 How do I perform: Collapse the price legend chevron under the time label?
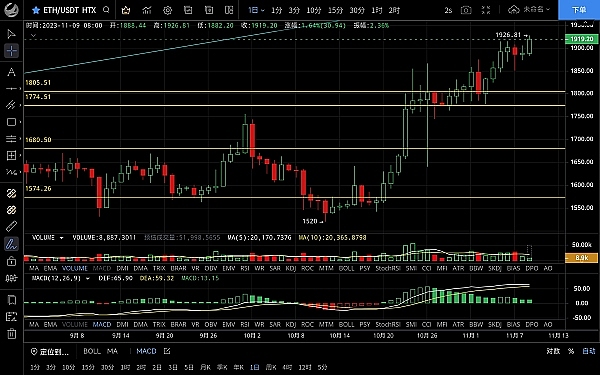point(33,36)
